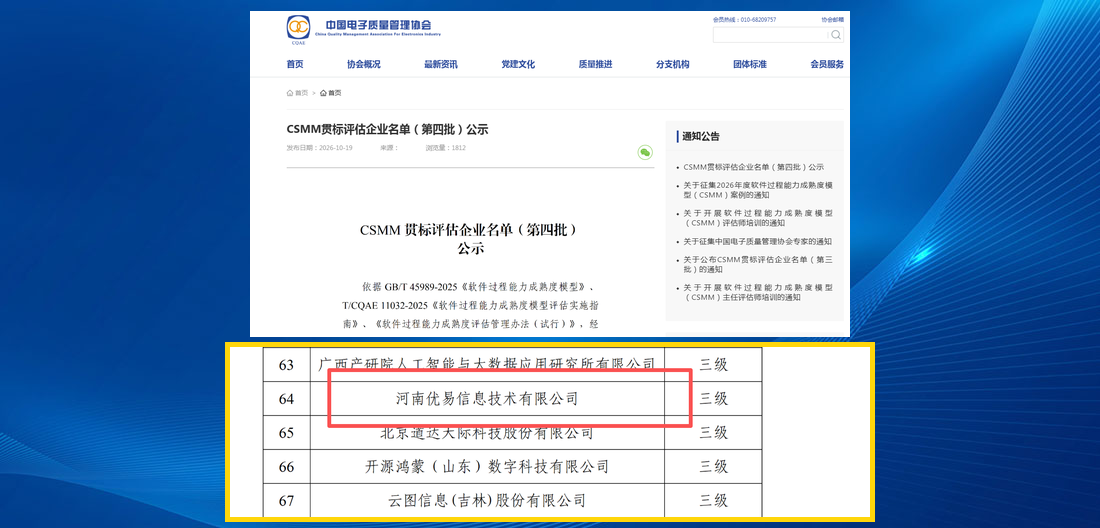
Task: Open the 首页 navigation item
Action: [x=295, y=65]
